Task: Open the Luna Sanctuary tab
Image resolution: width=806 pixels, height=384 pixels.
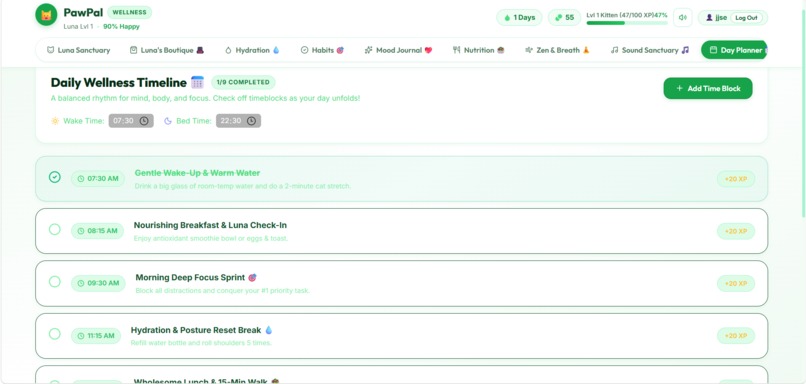Action: pyautogui.click(x=78, y=50)
